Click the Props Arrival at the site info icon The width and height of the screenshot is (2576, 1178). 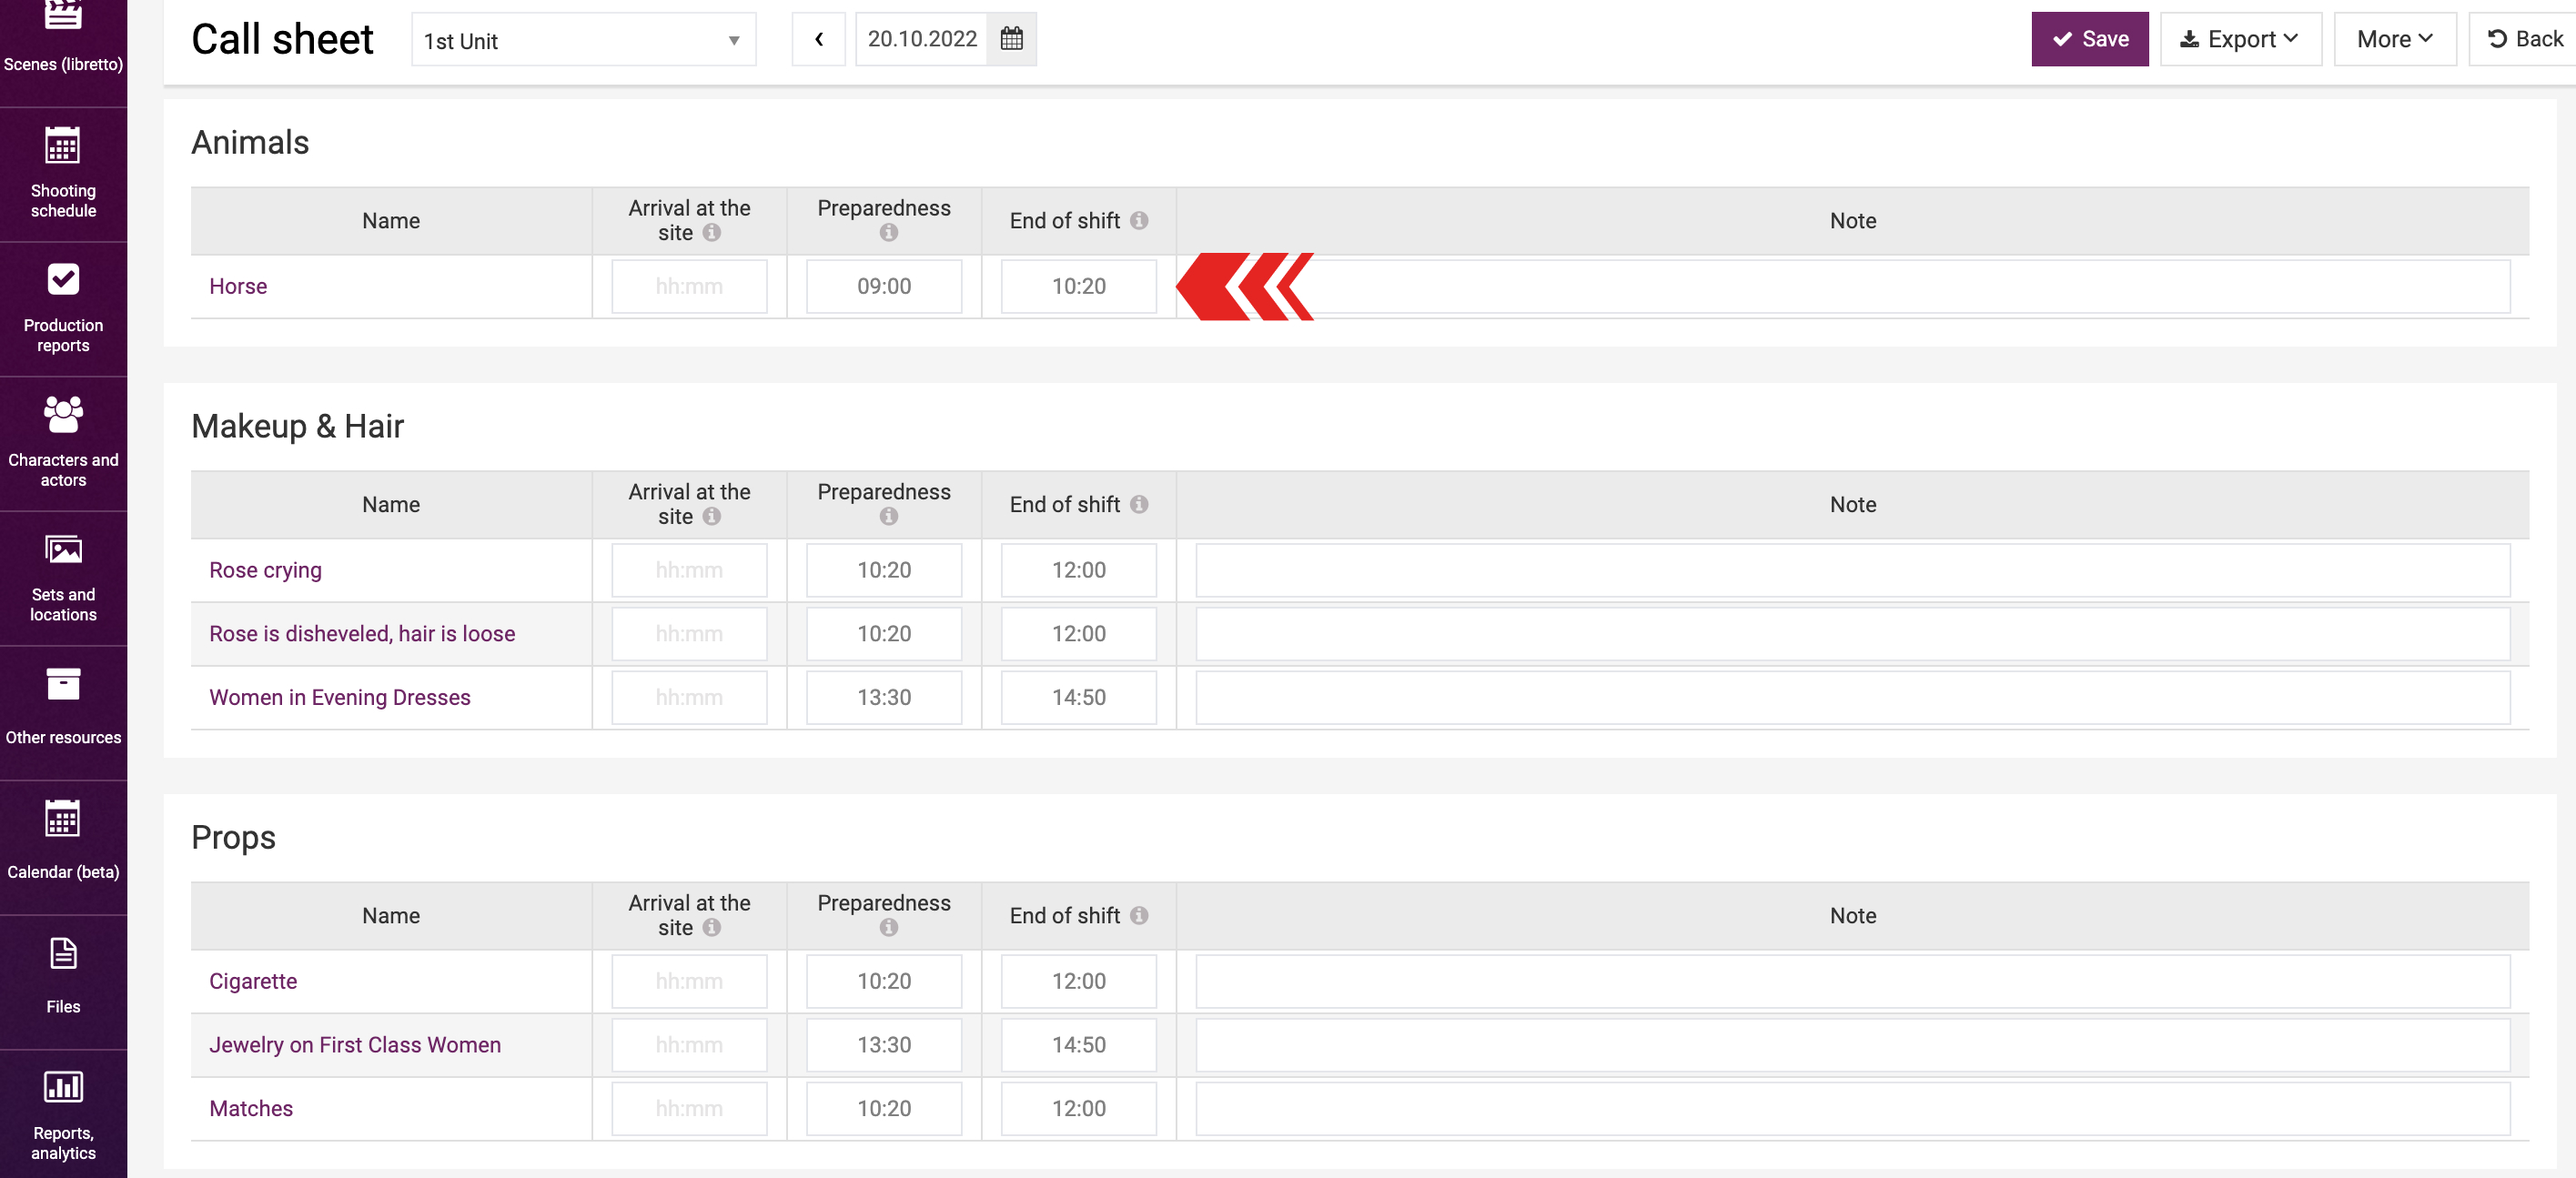[x=711, y=928]
